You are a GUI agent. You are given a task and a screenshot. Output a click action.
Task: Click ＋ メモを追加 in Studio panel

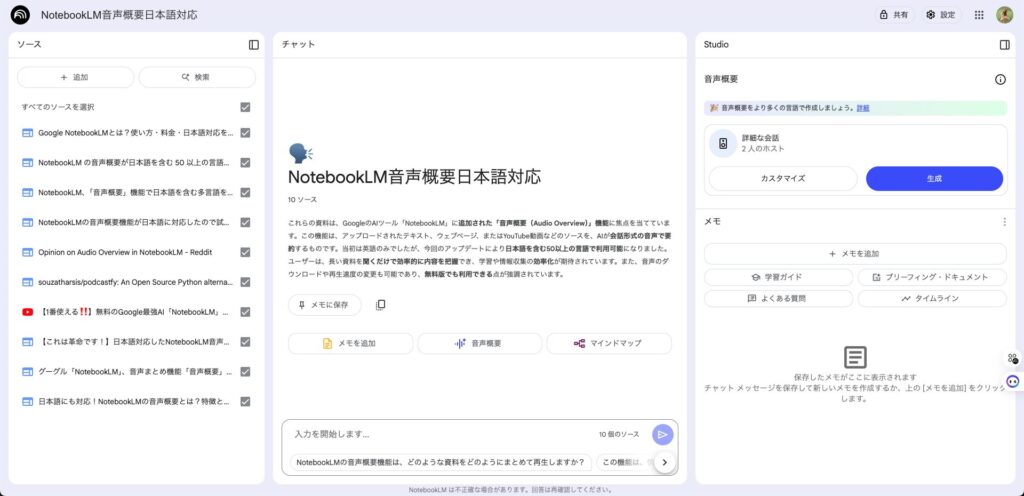pos(856,254)
